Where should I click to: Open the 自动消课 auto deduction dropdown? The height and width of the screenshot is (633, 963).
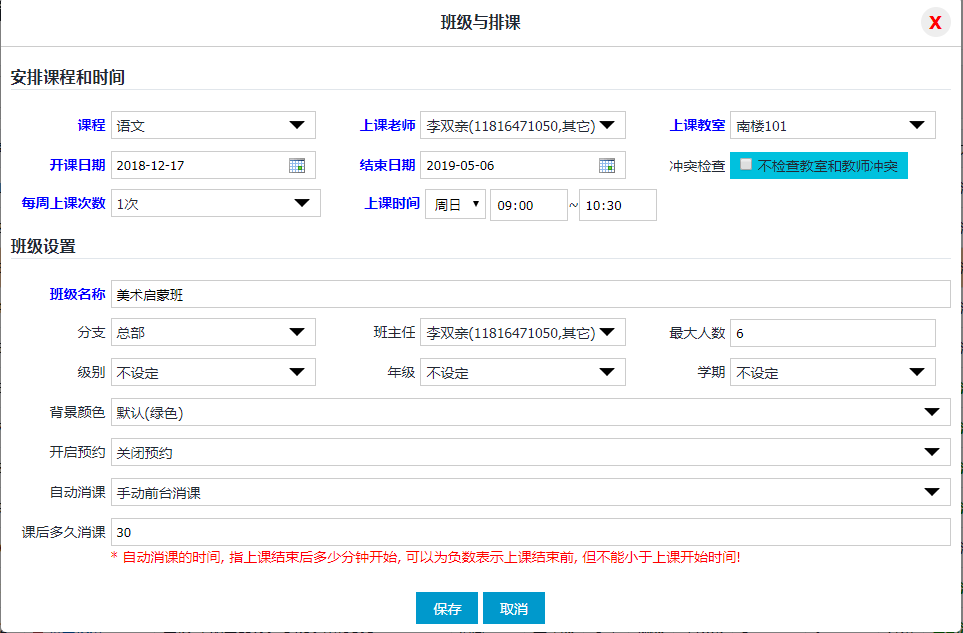click(x=530, y=492)
